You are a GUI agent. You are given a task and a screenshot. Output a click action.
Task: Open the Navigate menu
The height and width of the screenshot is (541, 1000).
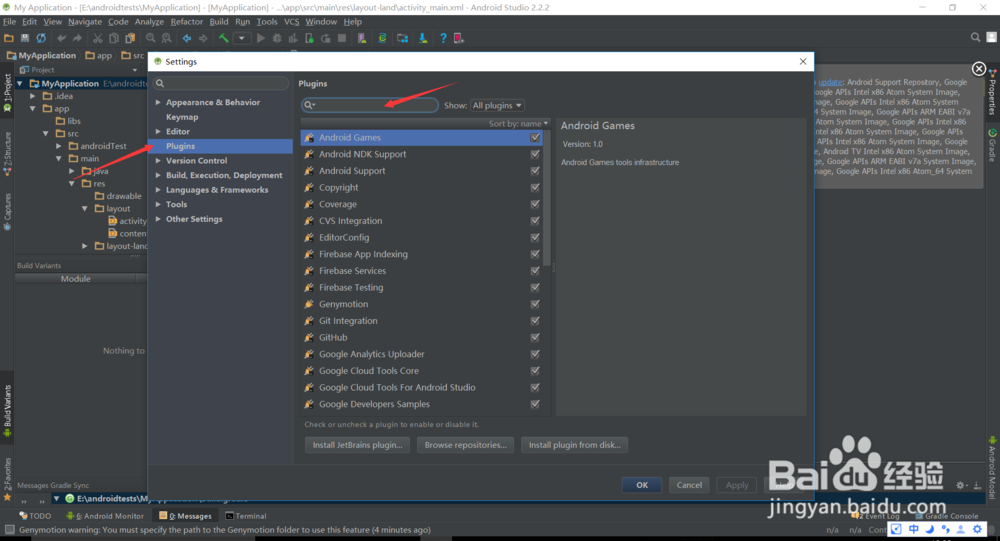pos(85,22)
